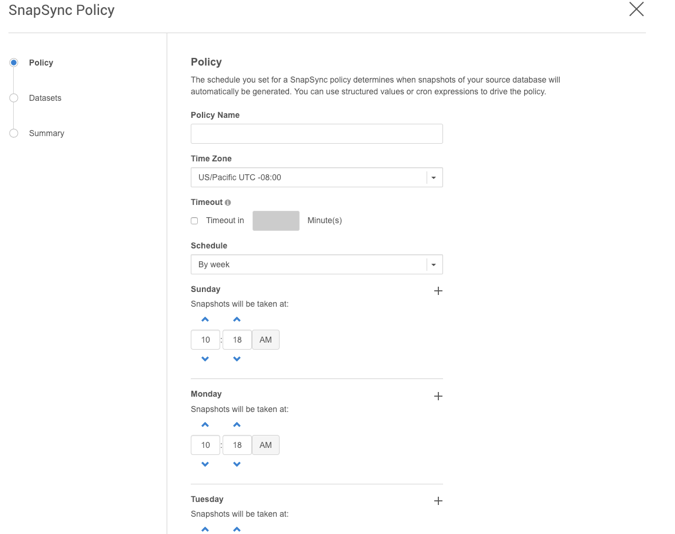Toggle Monday AM/PM button
Viewport: 675px width, 534px height.
coord(266,445)
